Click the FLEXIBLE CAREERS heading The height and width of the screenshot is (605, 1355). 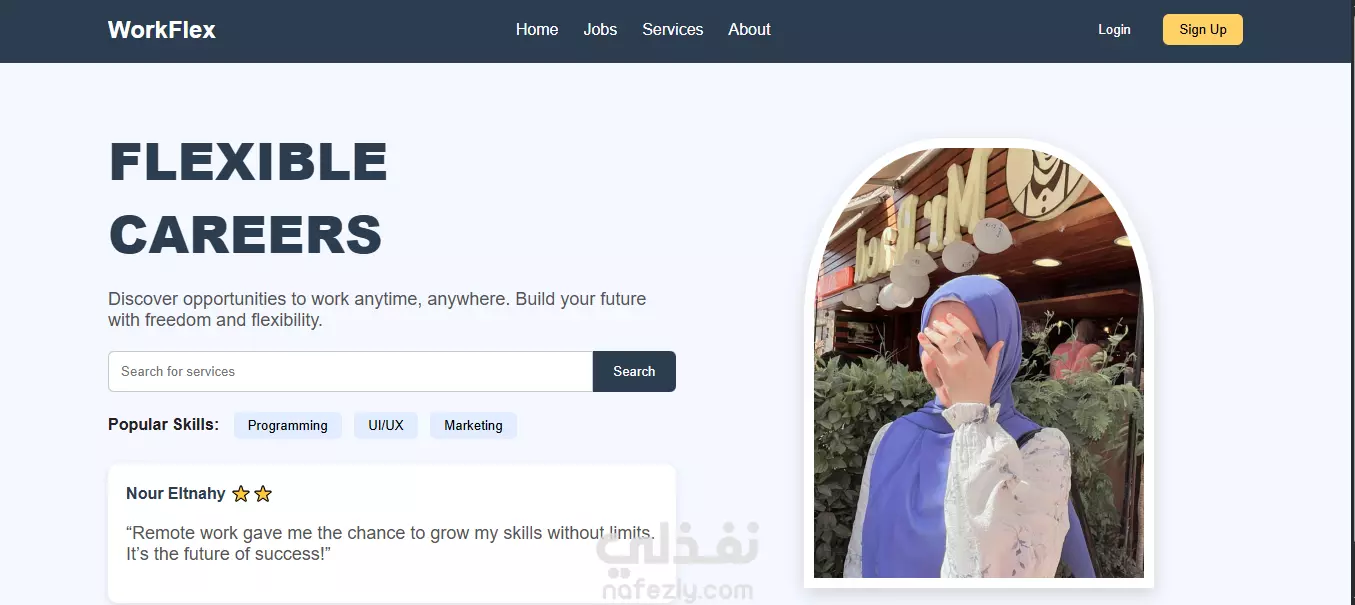(248, 198)
